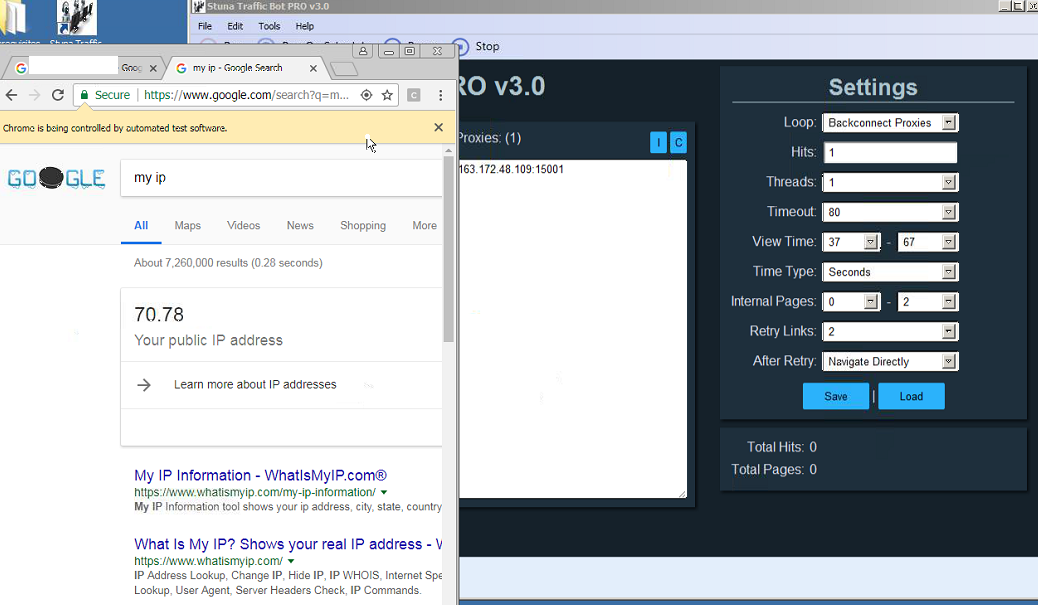This screenshot has width=1038, height=605.
Task: Click the Chrome address bar URL
Action: click(246, 95)
